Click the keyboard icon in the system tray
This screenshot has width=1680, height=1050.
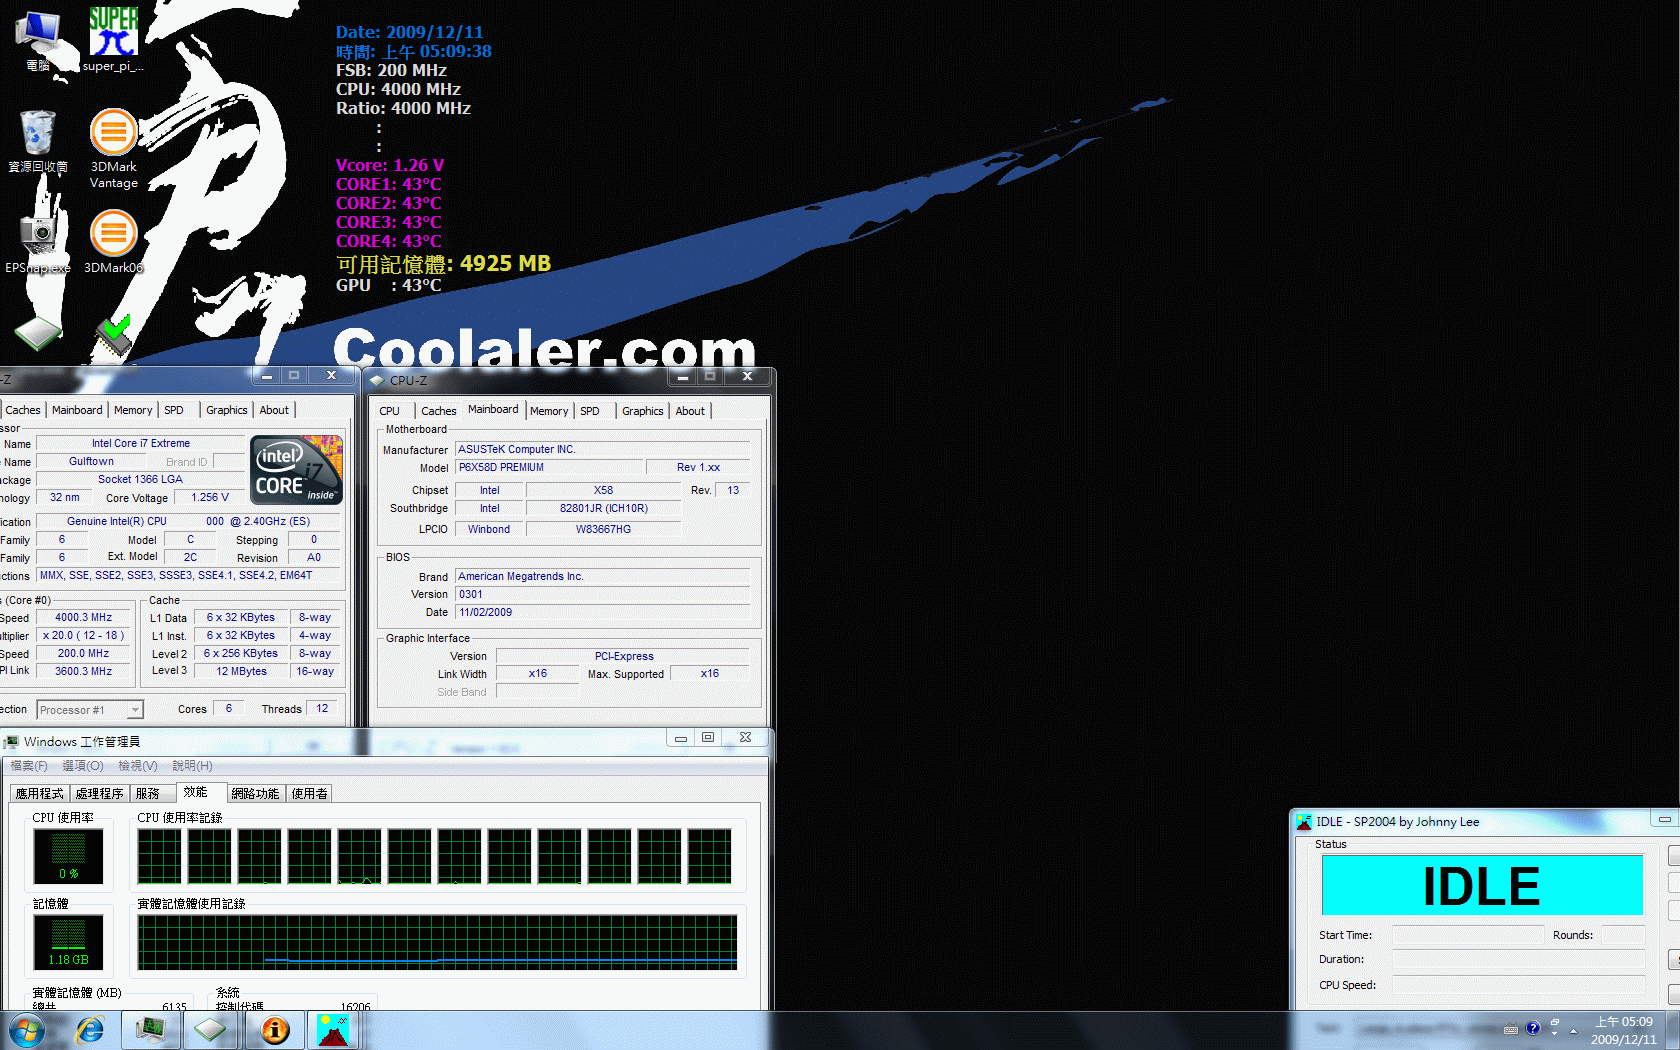pos(1511,1029)
